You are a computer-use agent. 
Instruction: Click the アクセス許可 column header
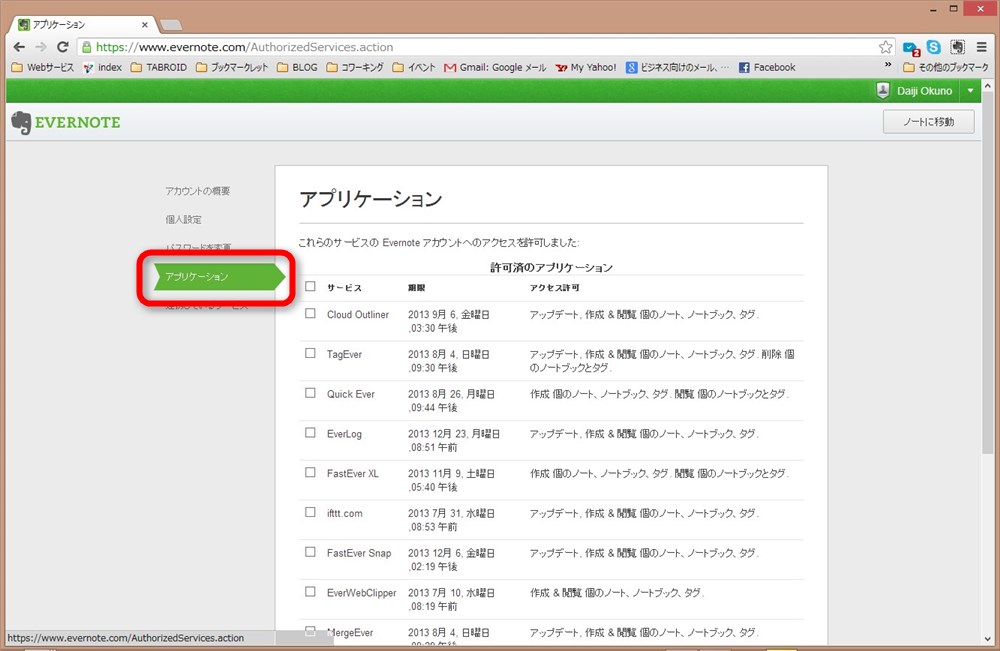(554, 288)
